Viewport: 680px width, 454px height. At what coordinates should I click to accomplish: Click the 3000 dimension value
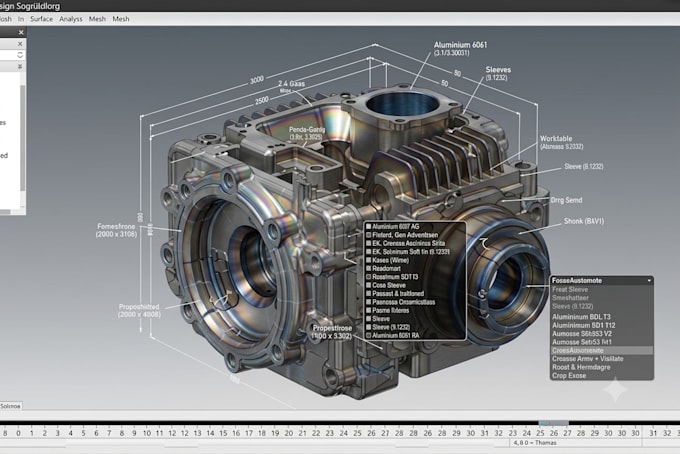coord(257,80)
